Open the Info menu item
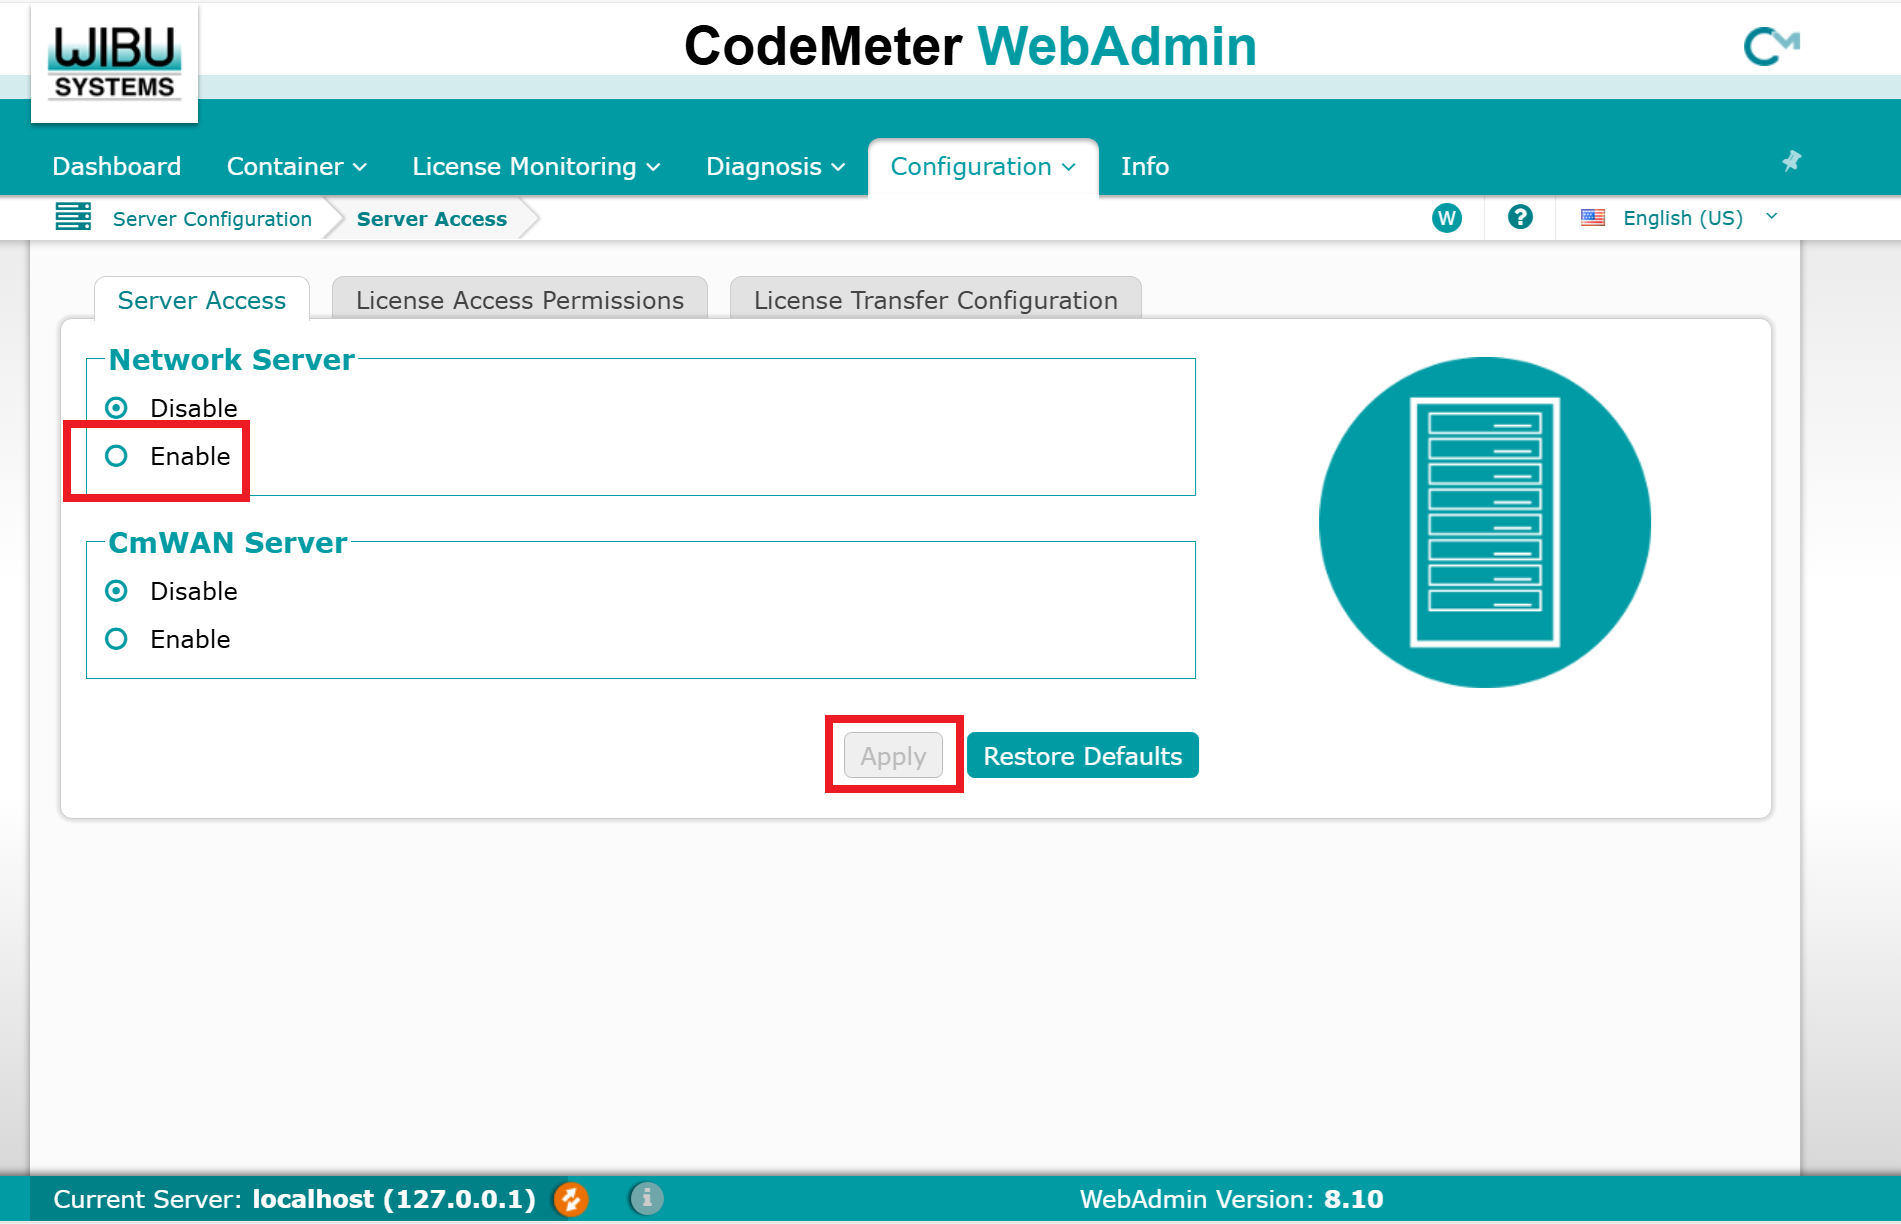This screenshot has height=1224, width=1901. 1145,166
